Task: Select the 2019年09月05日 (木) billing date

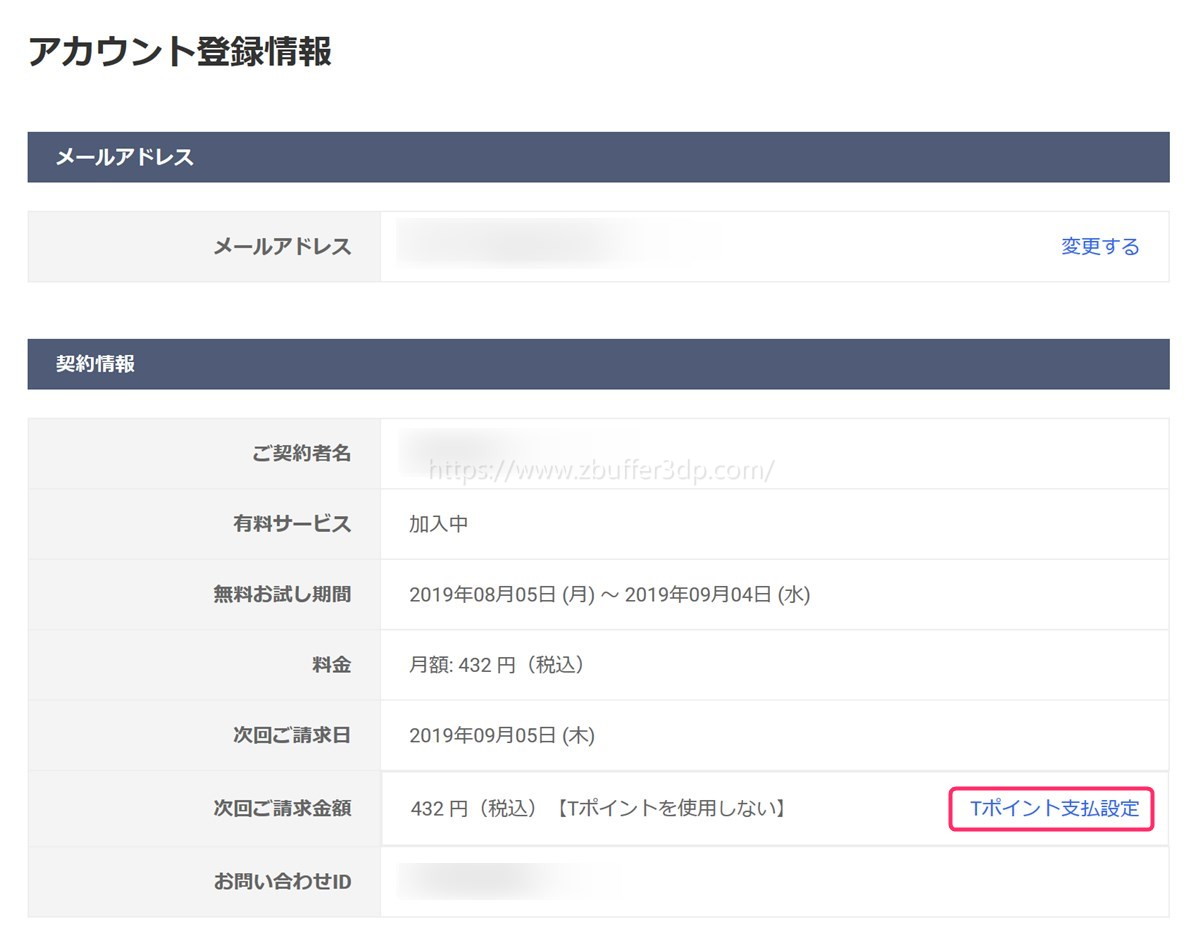Action: pyautogui.click(x=502, y=736)
